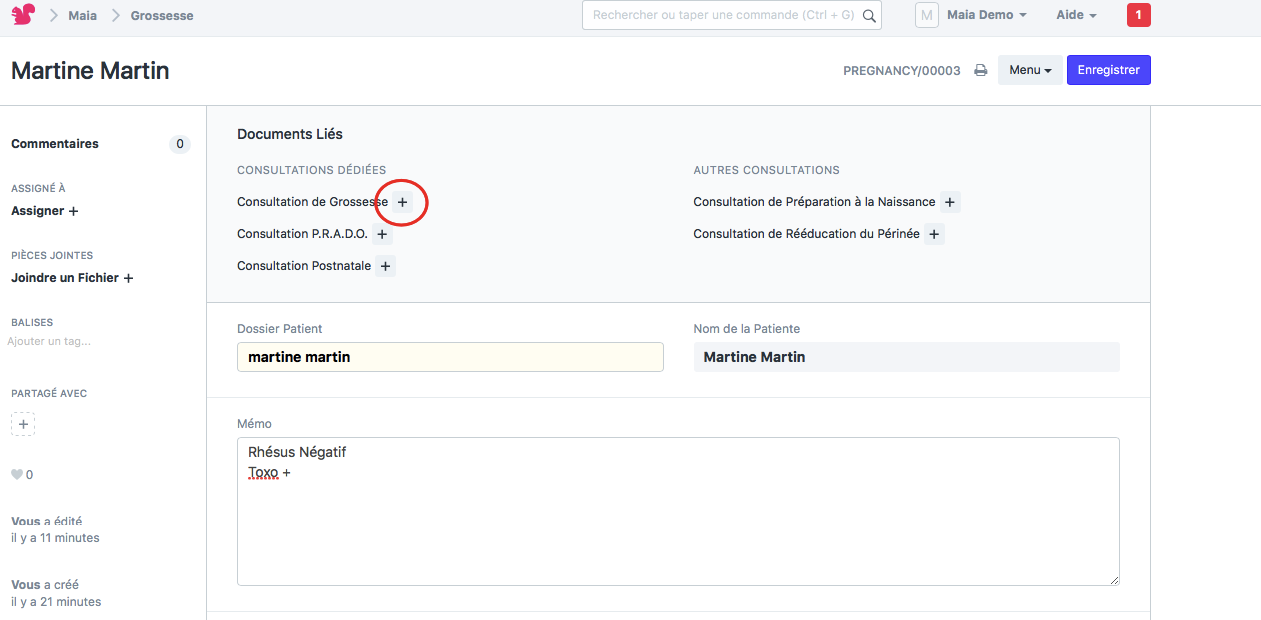
Task: Select Grossesse in the breadcrumb
Action: coord(162,15)
